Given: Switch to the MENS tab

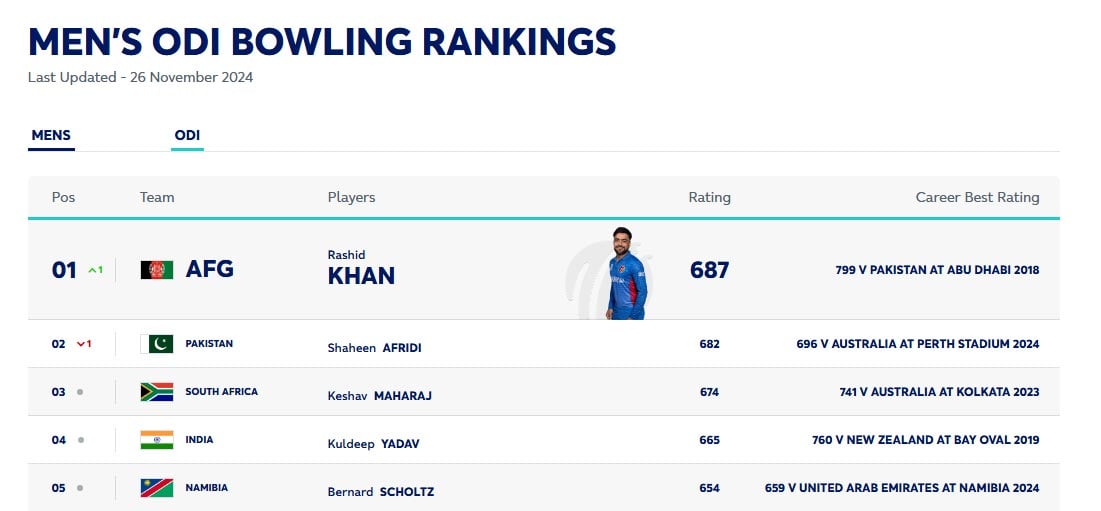Looking at the screenshot, I should point(51,136).
